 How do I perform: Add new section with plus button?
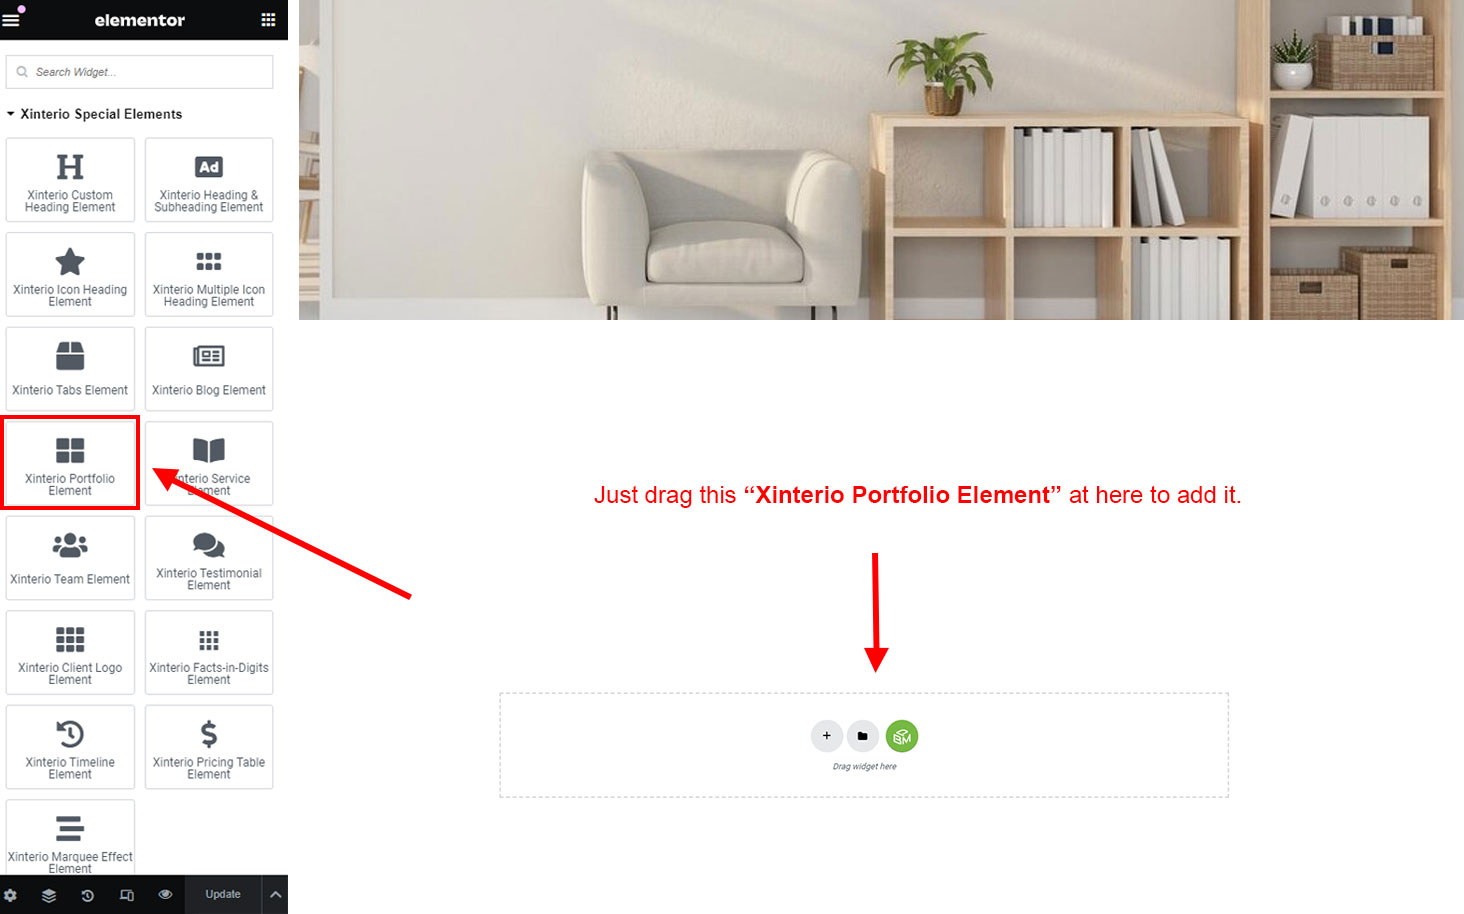(827, 736)
